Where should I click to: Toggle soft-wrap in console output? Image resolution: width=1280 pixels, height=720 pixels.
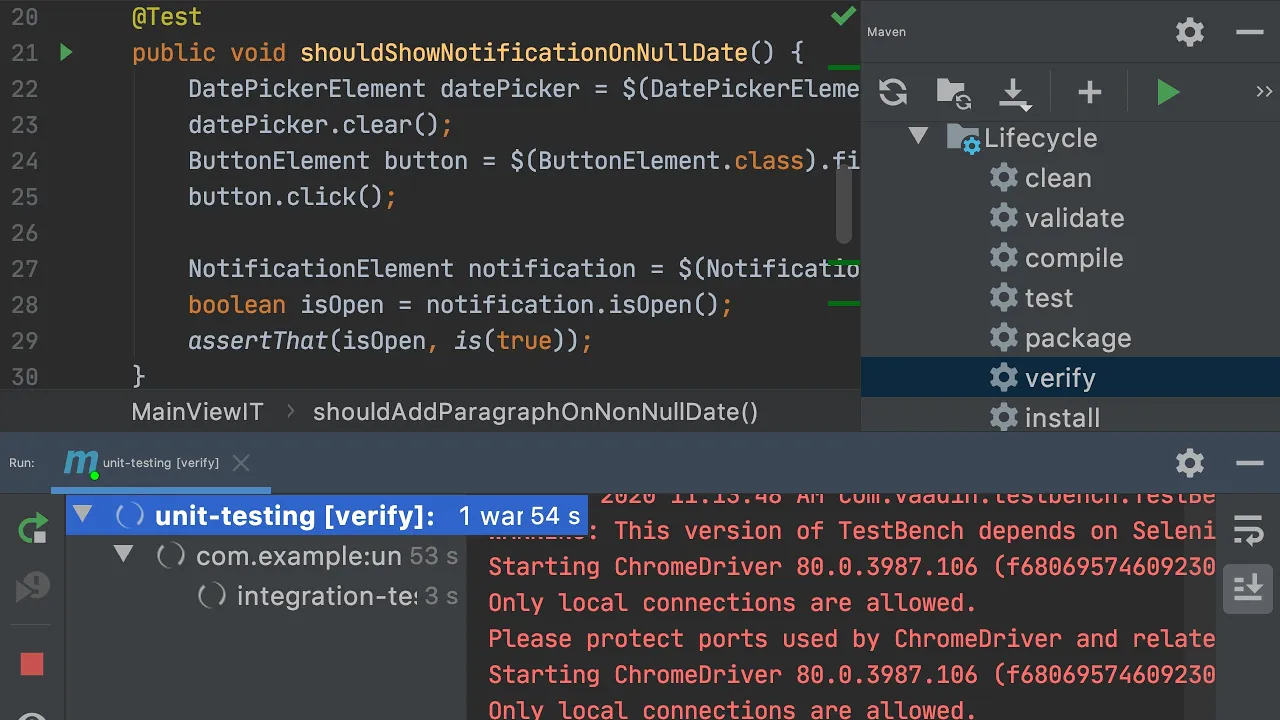[1248, 530]
